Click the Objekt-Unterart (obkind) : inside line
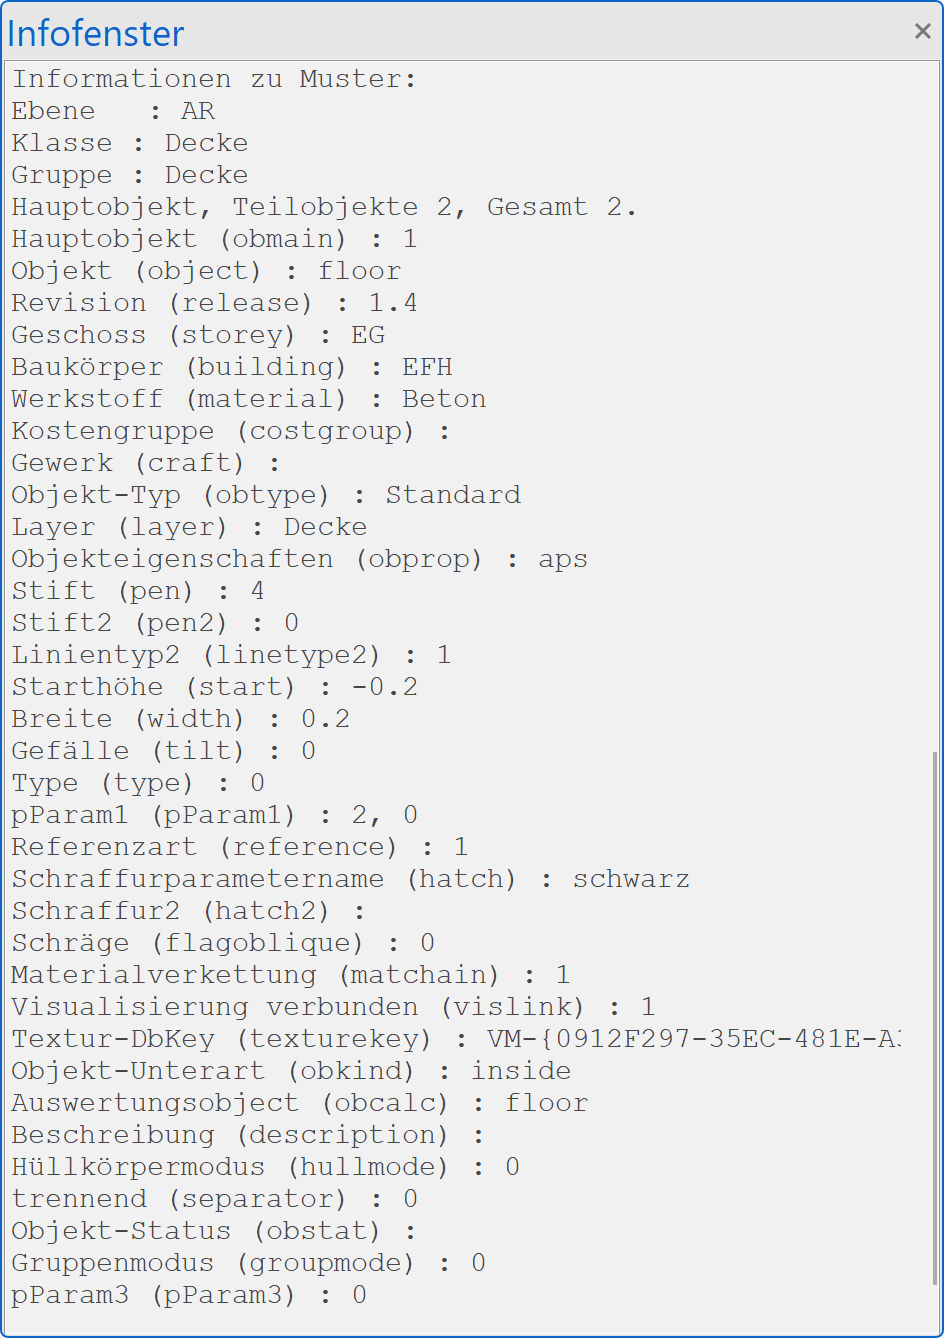 pos(291,1071)
